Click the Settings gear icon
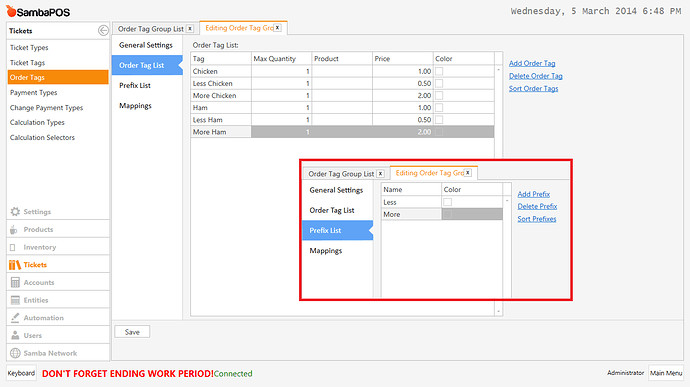This screenshot has height=387, width=690. 15,212
